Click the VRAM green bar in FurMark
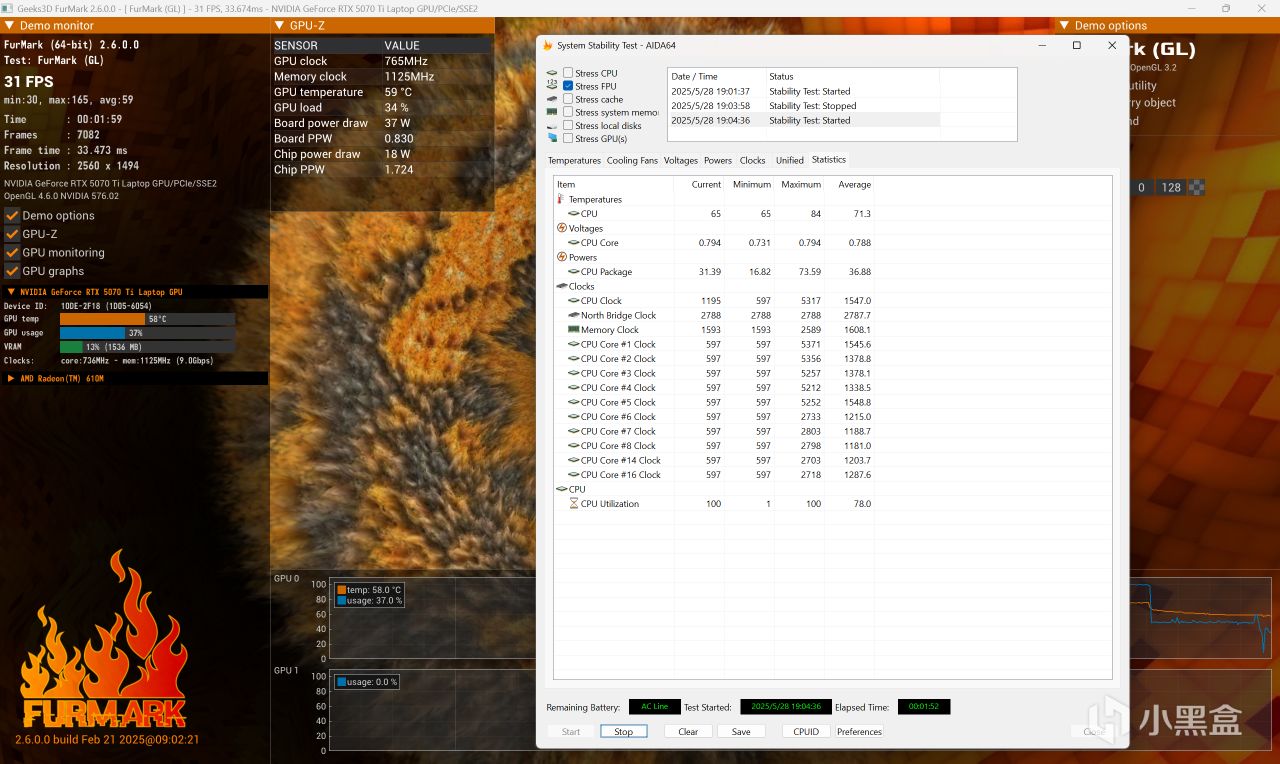 [71, 347]
